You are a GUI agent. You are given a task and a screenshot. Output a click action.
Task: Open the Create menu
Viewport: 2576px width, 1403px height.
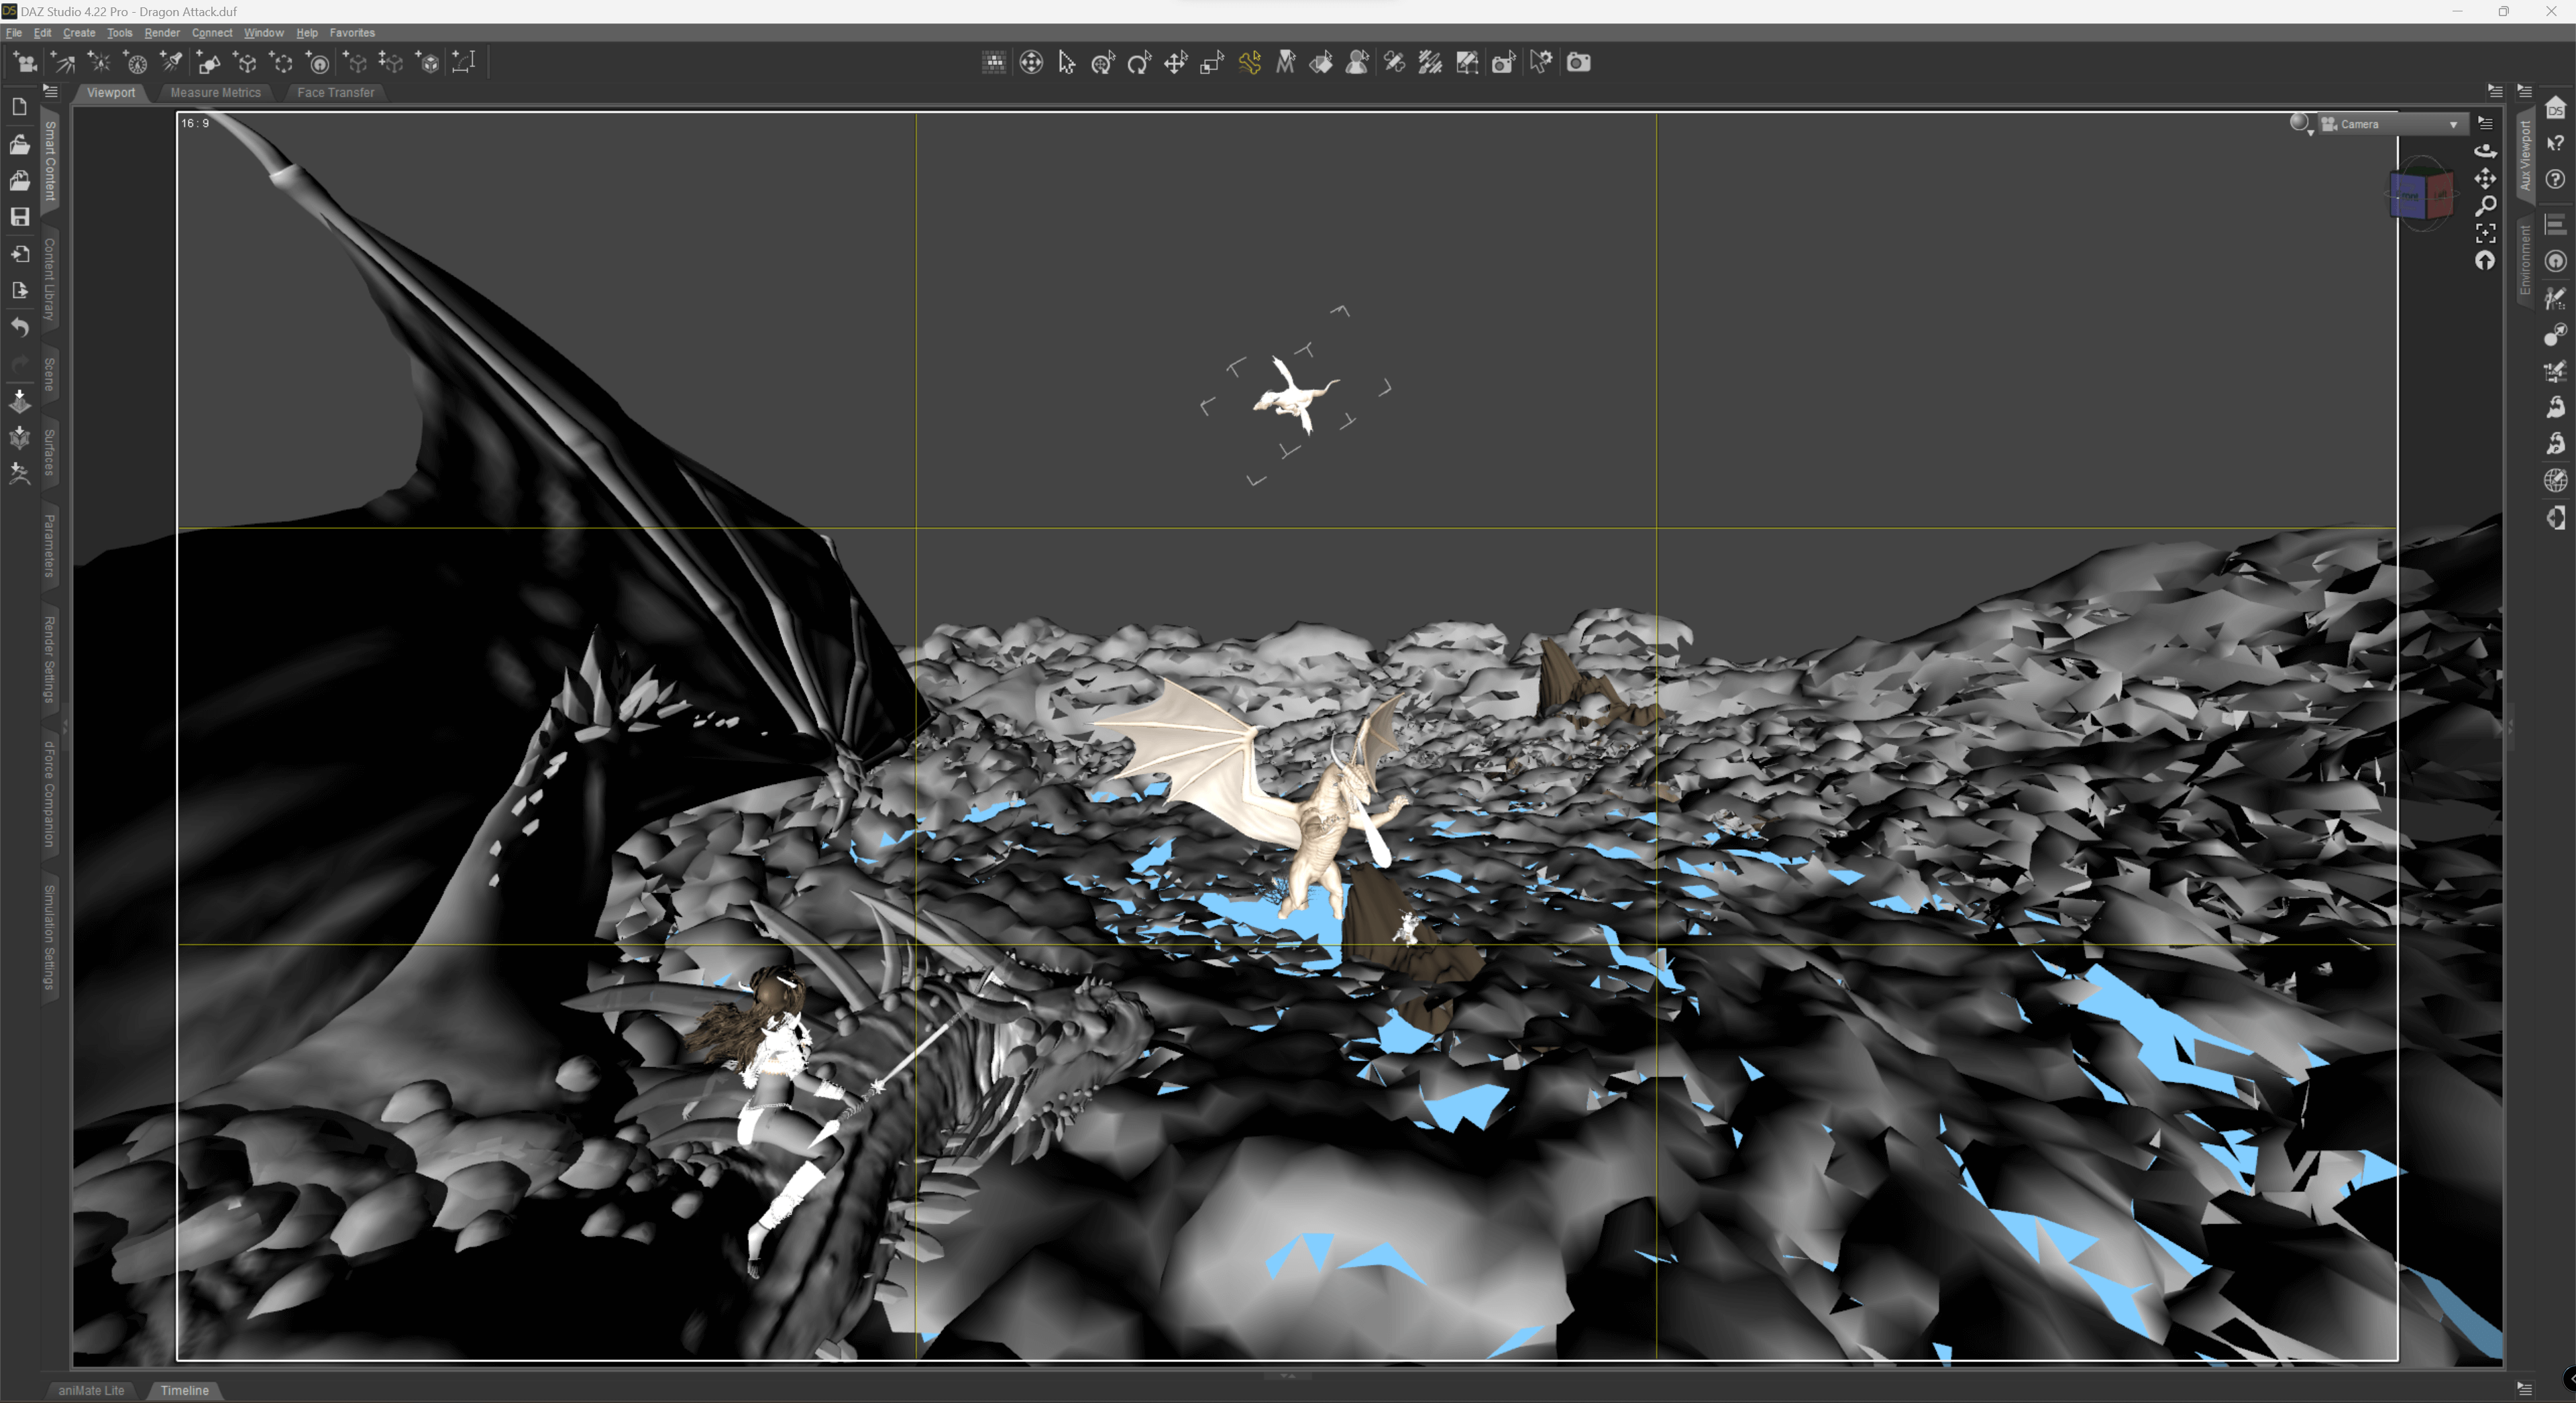(79, 33)
